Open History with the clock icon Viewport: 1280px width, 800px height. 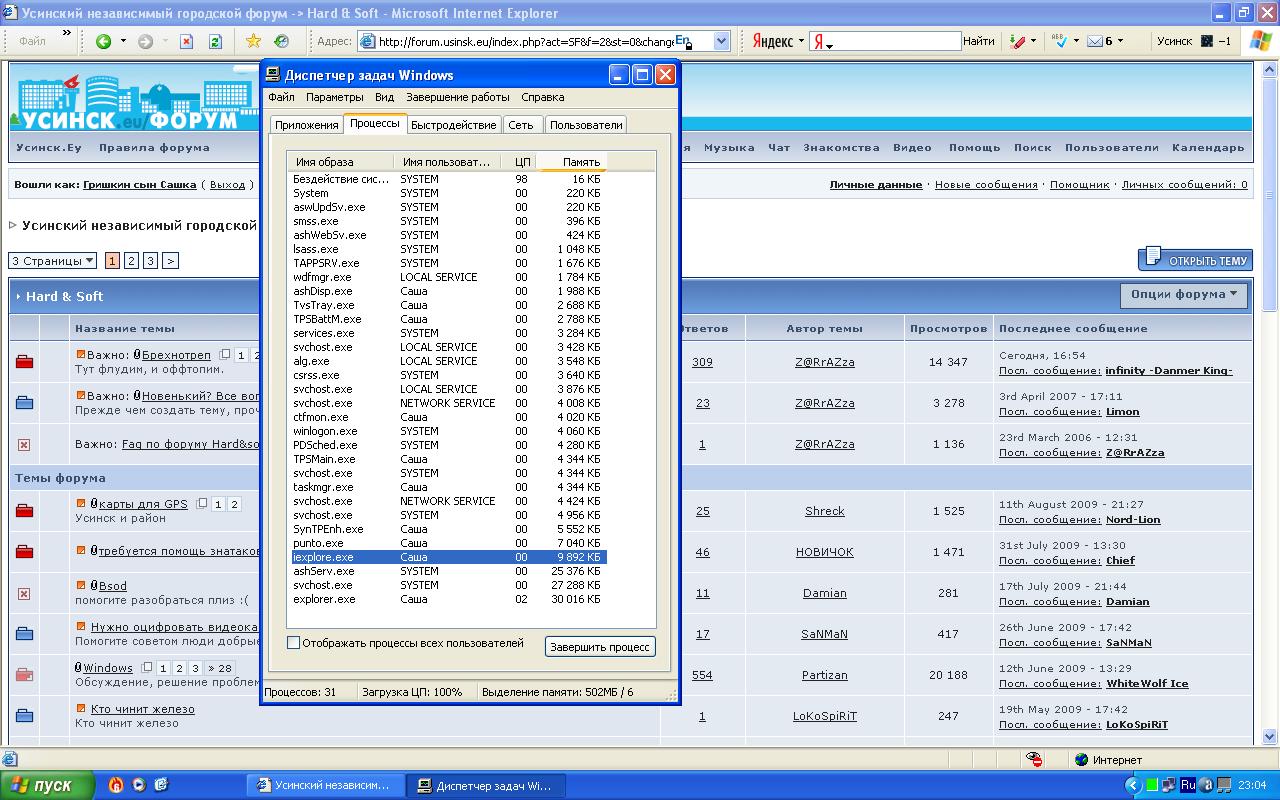tap(282, 41)
